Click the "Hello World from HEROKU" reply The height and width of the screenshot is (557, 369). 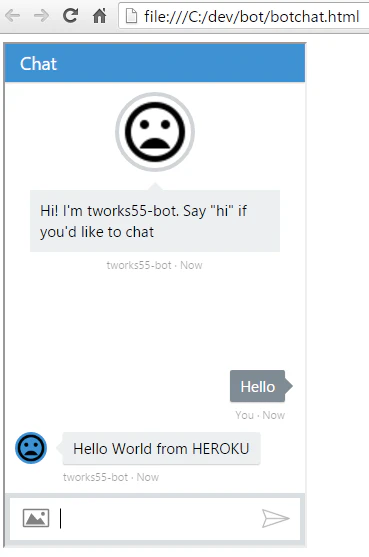[x=161, y=448]
